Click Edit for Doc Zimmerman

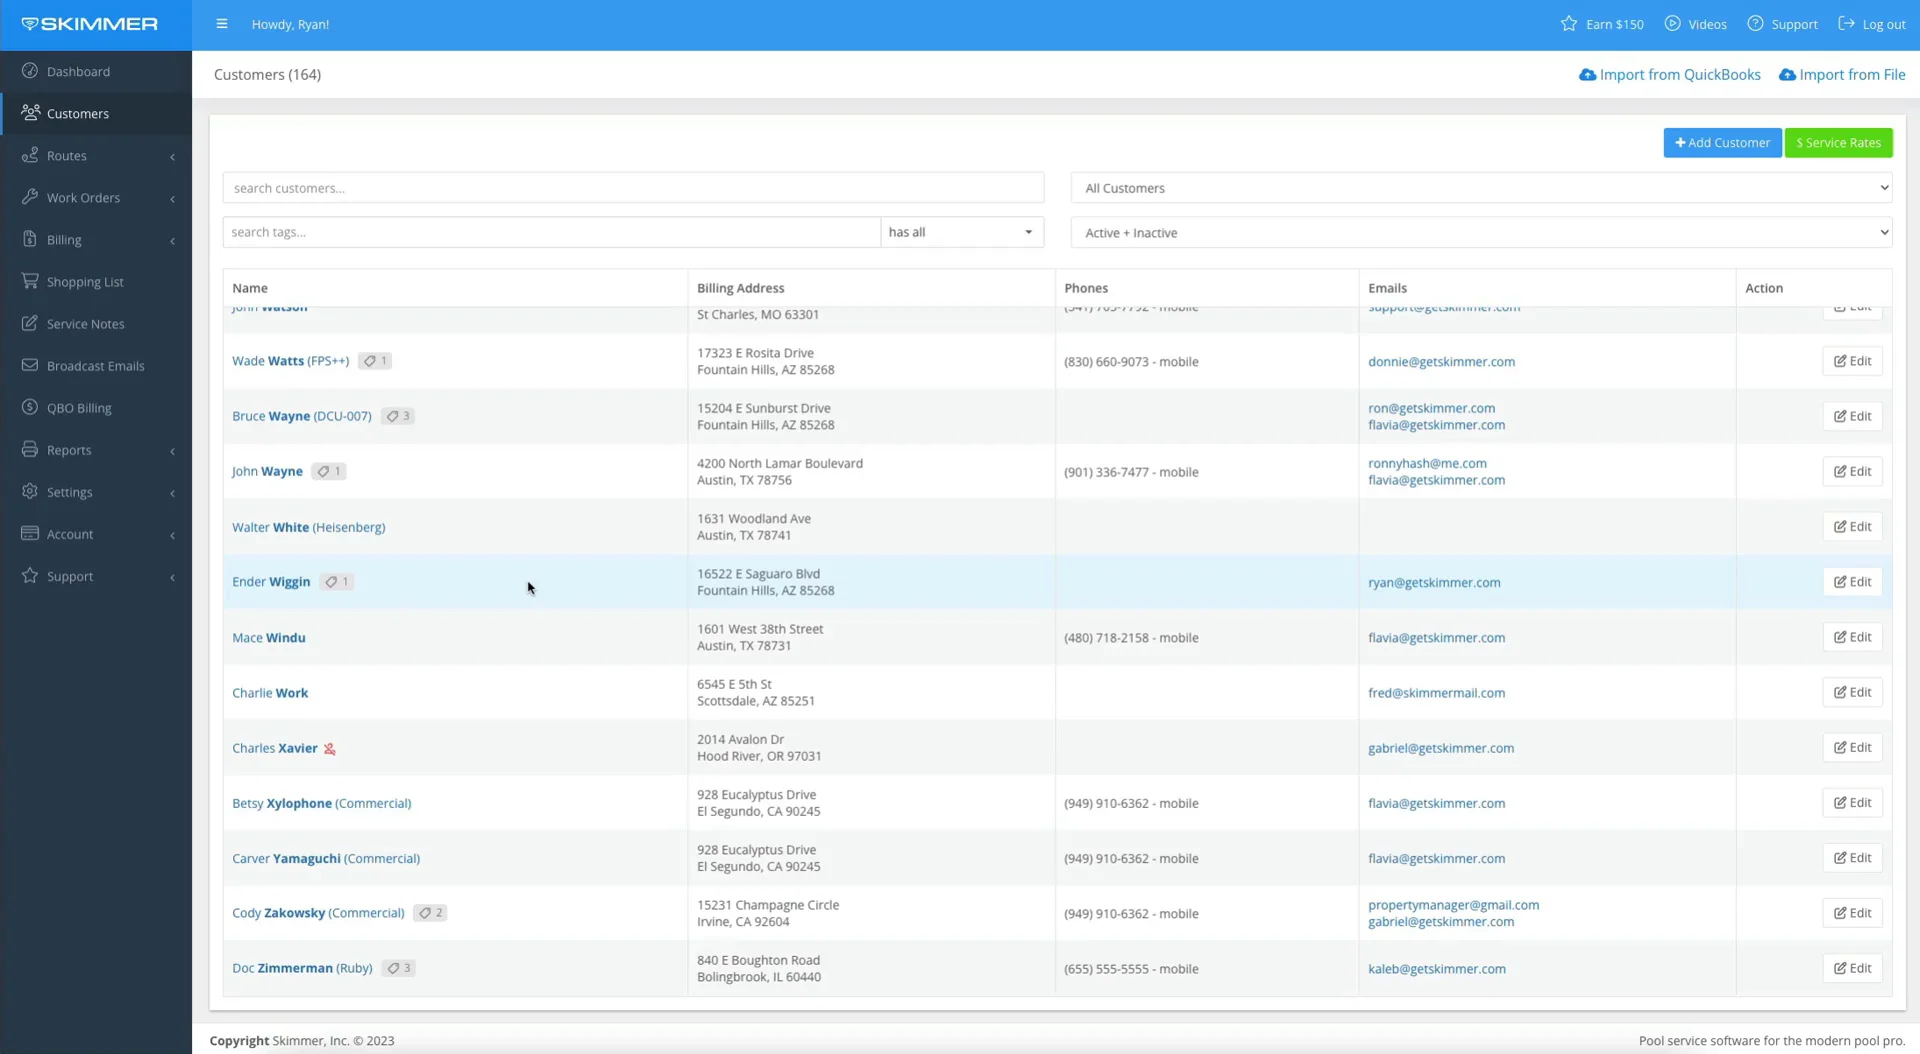point(1852,968)
